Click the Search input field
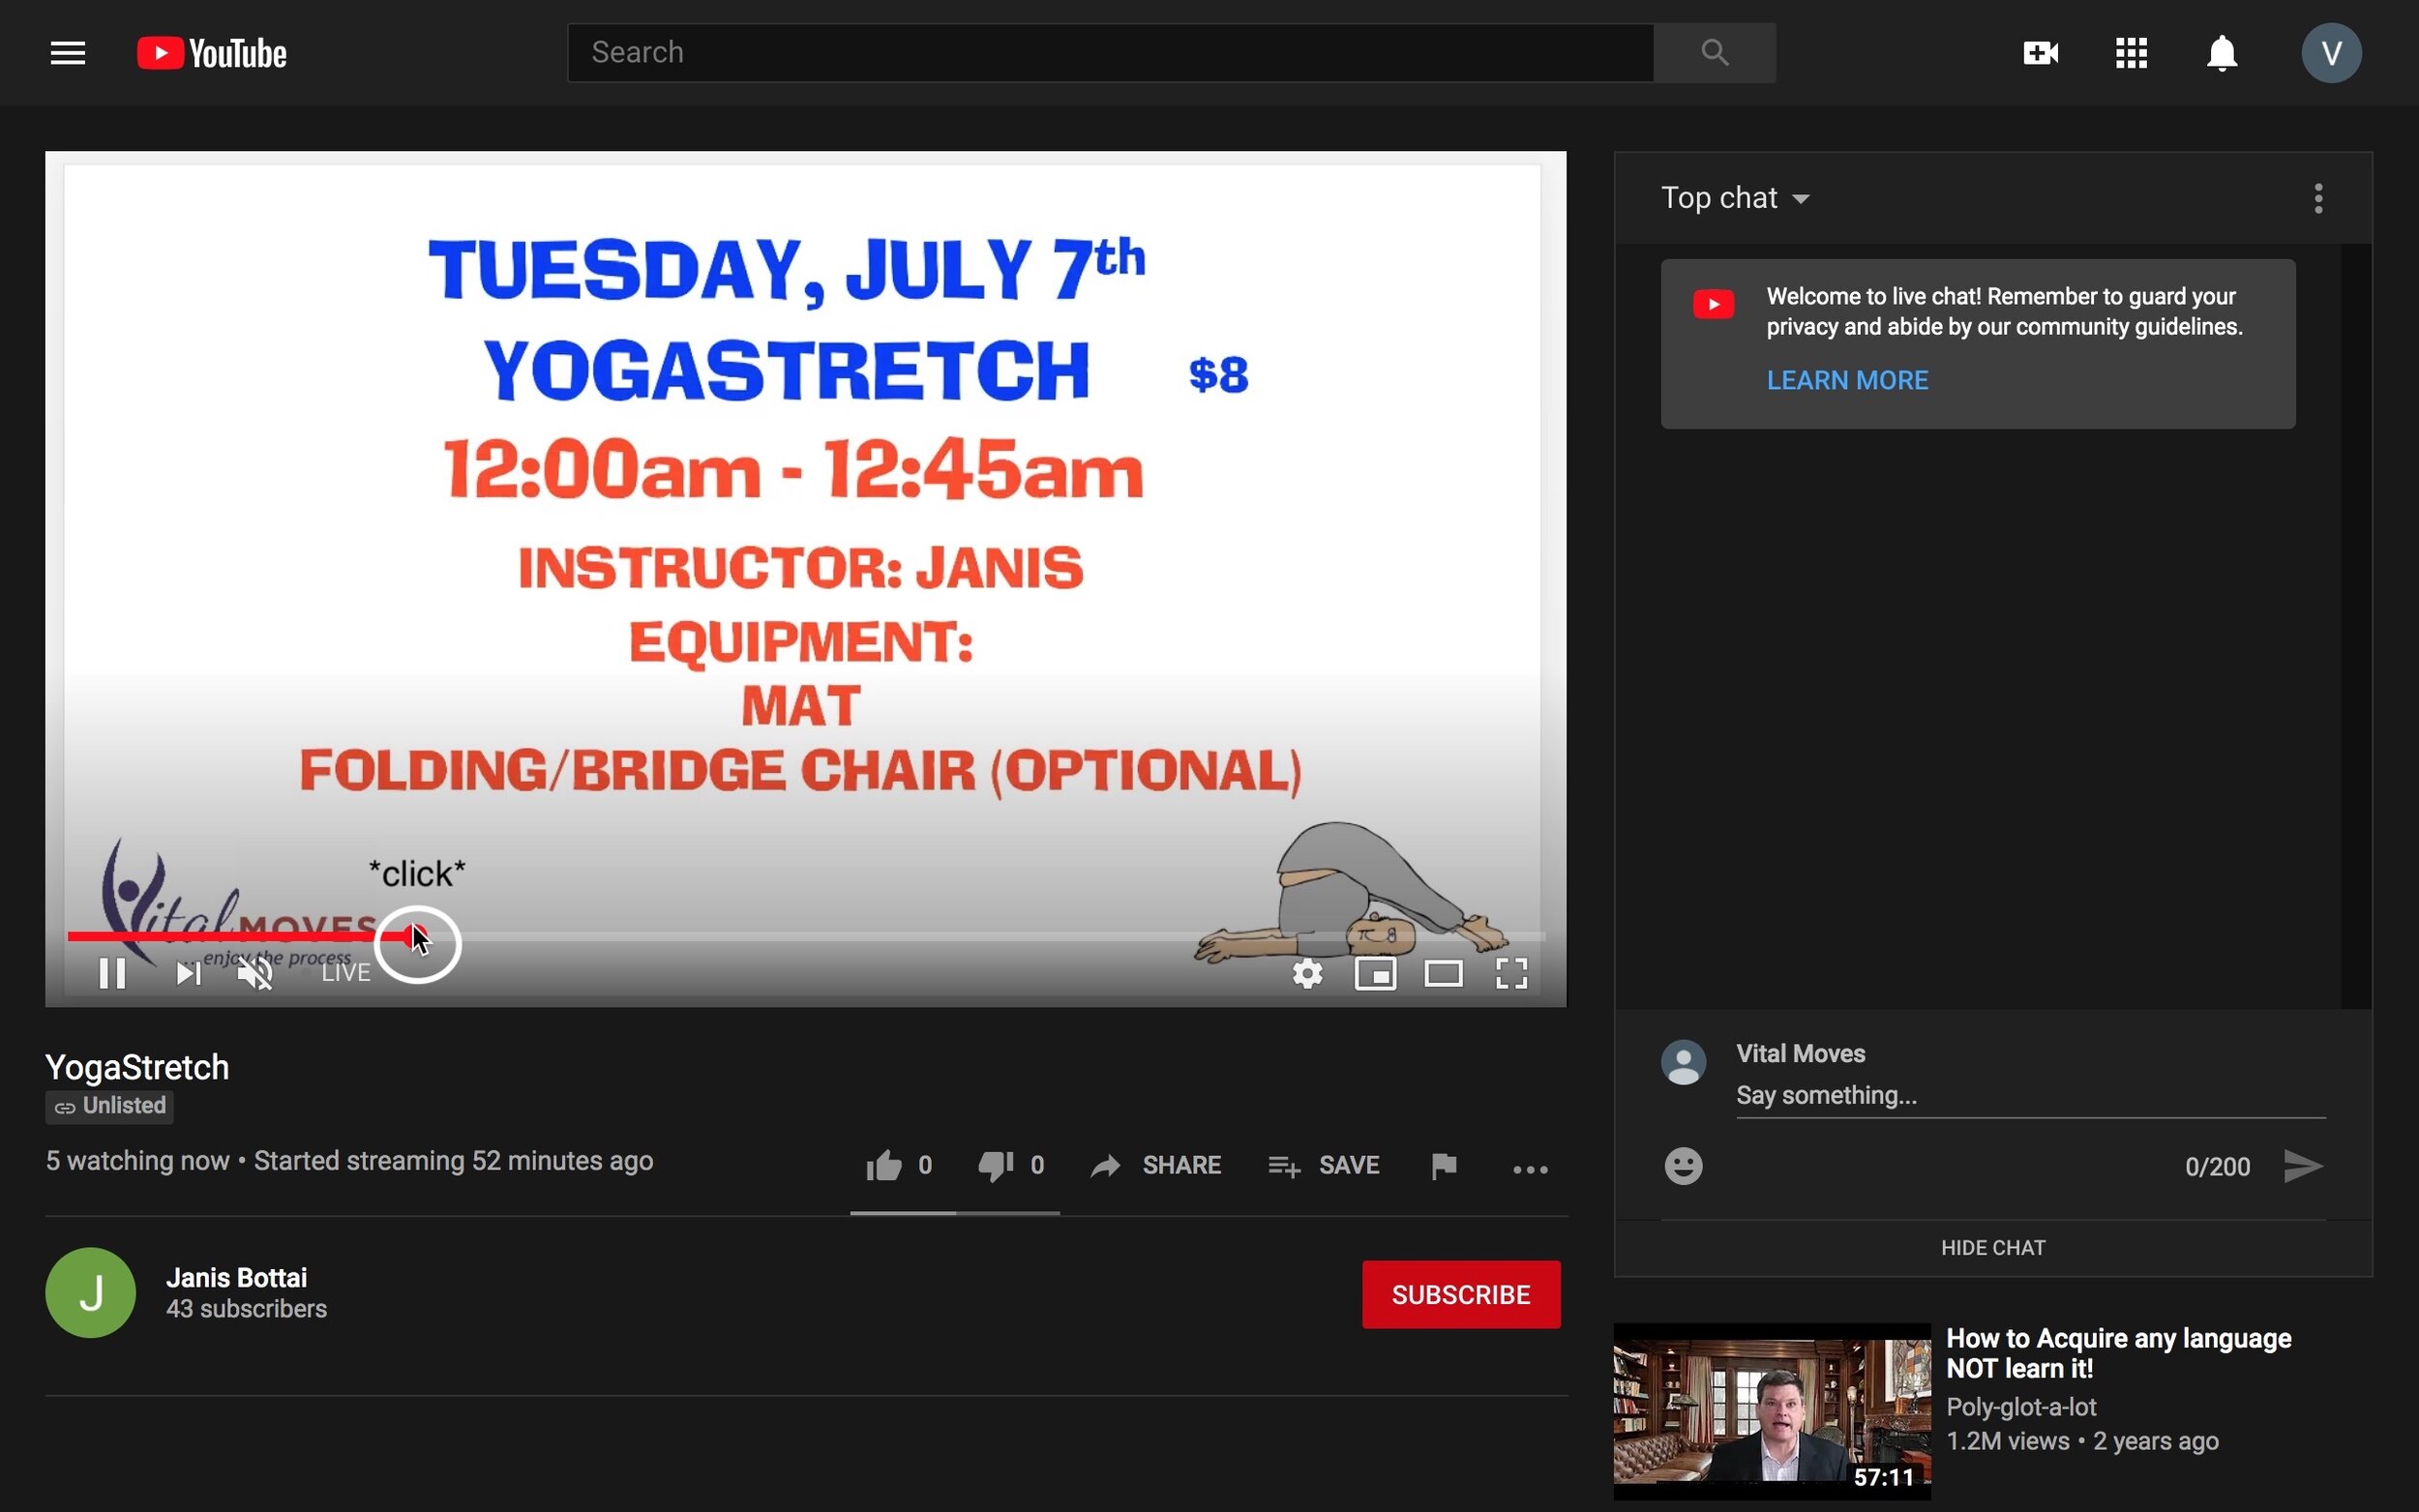This screenshot has width=2419, height=1512. point(1110,52)
